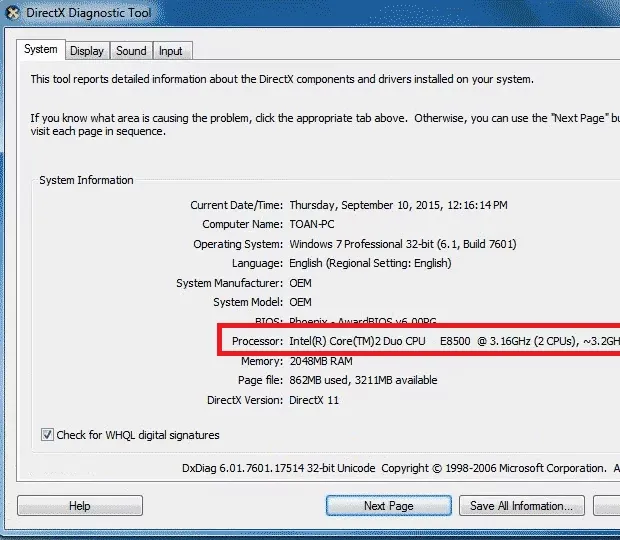This screenshot has width=620, height=540.
Task: Click Save All Information button
Action: point(521,506)
